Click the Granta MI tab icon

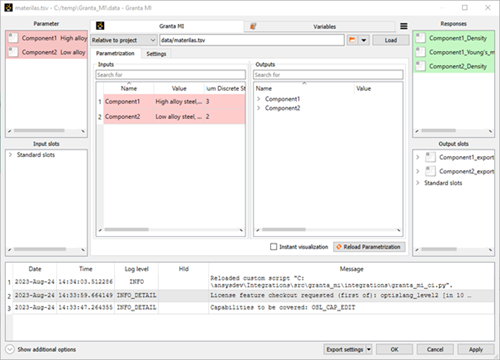100,26
